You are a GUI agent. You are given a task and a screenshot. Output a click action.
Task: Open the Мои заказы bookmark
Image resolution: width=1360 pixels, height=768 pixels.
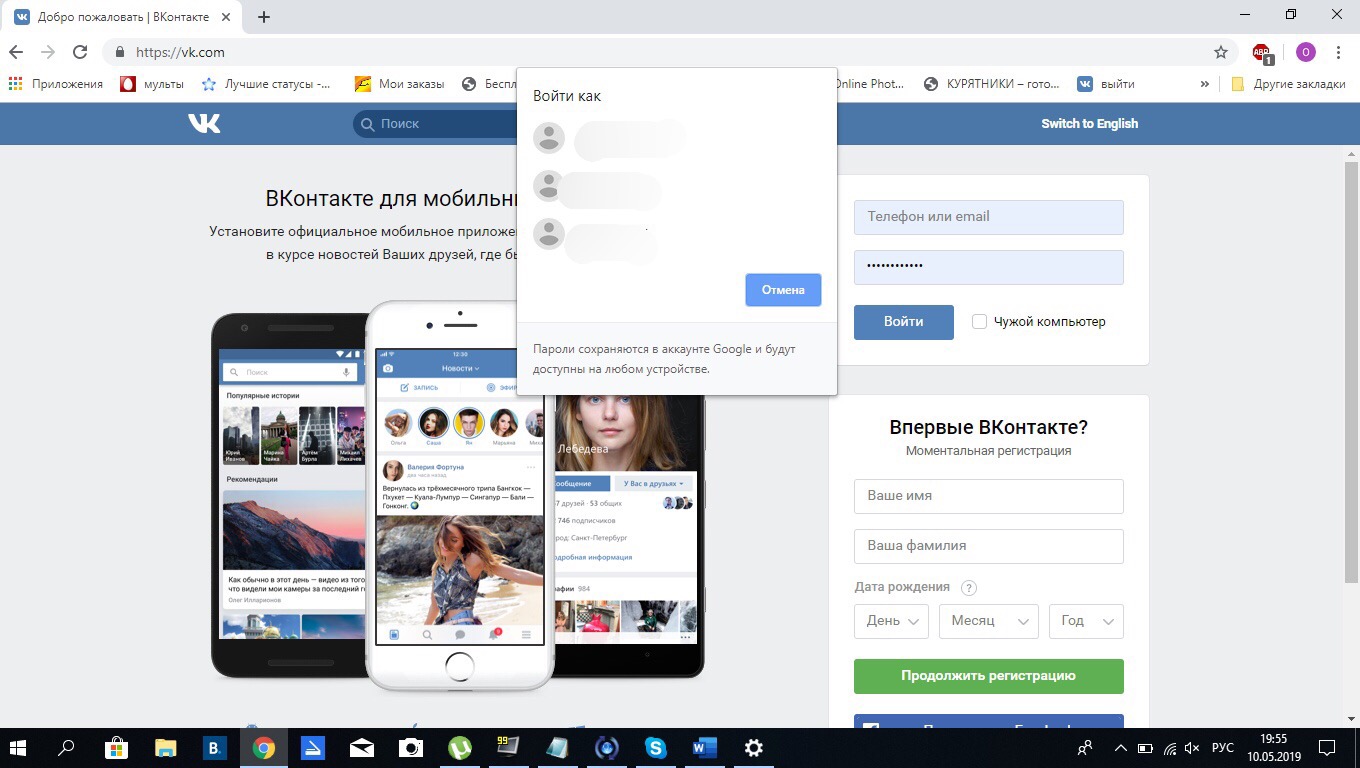(400, 84)
